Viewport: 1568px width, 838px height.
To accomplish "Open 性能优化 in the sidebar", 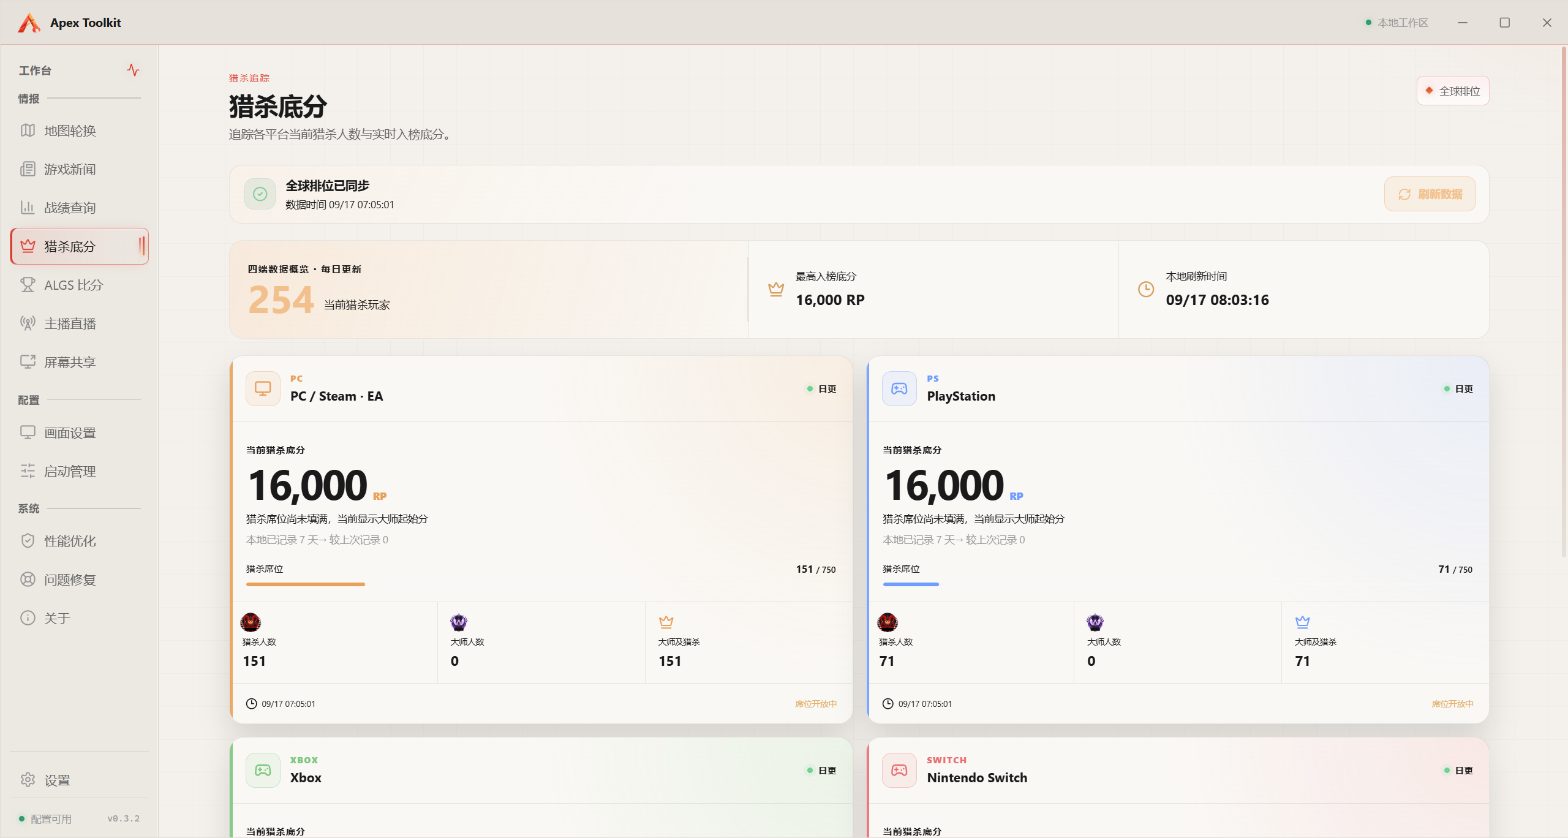I will [79, 541].
